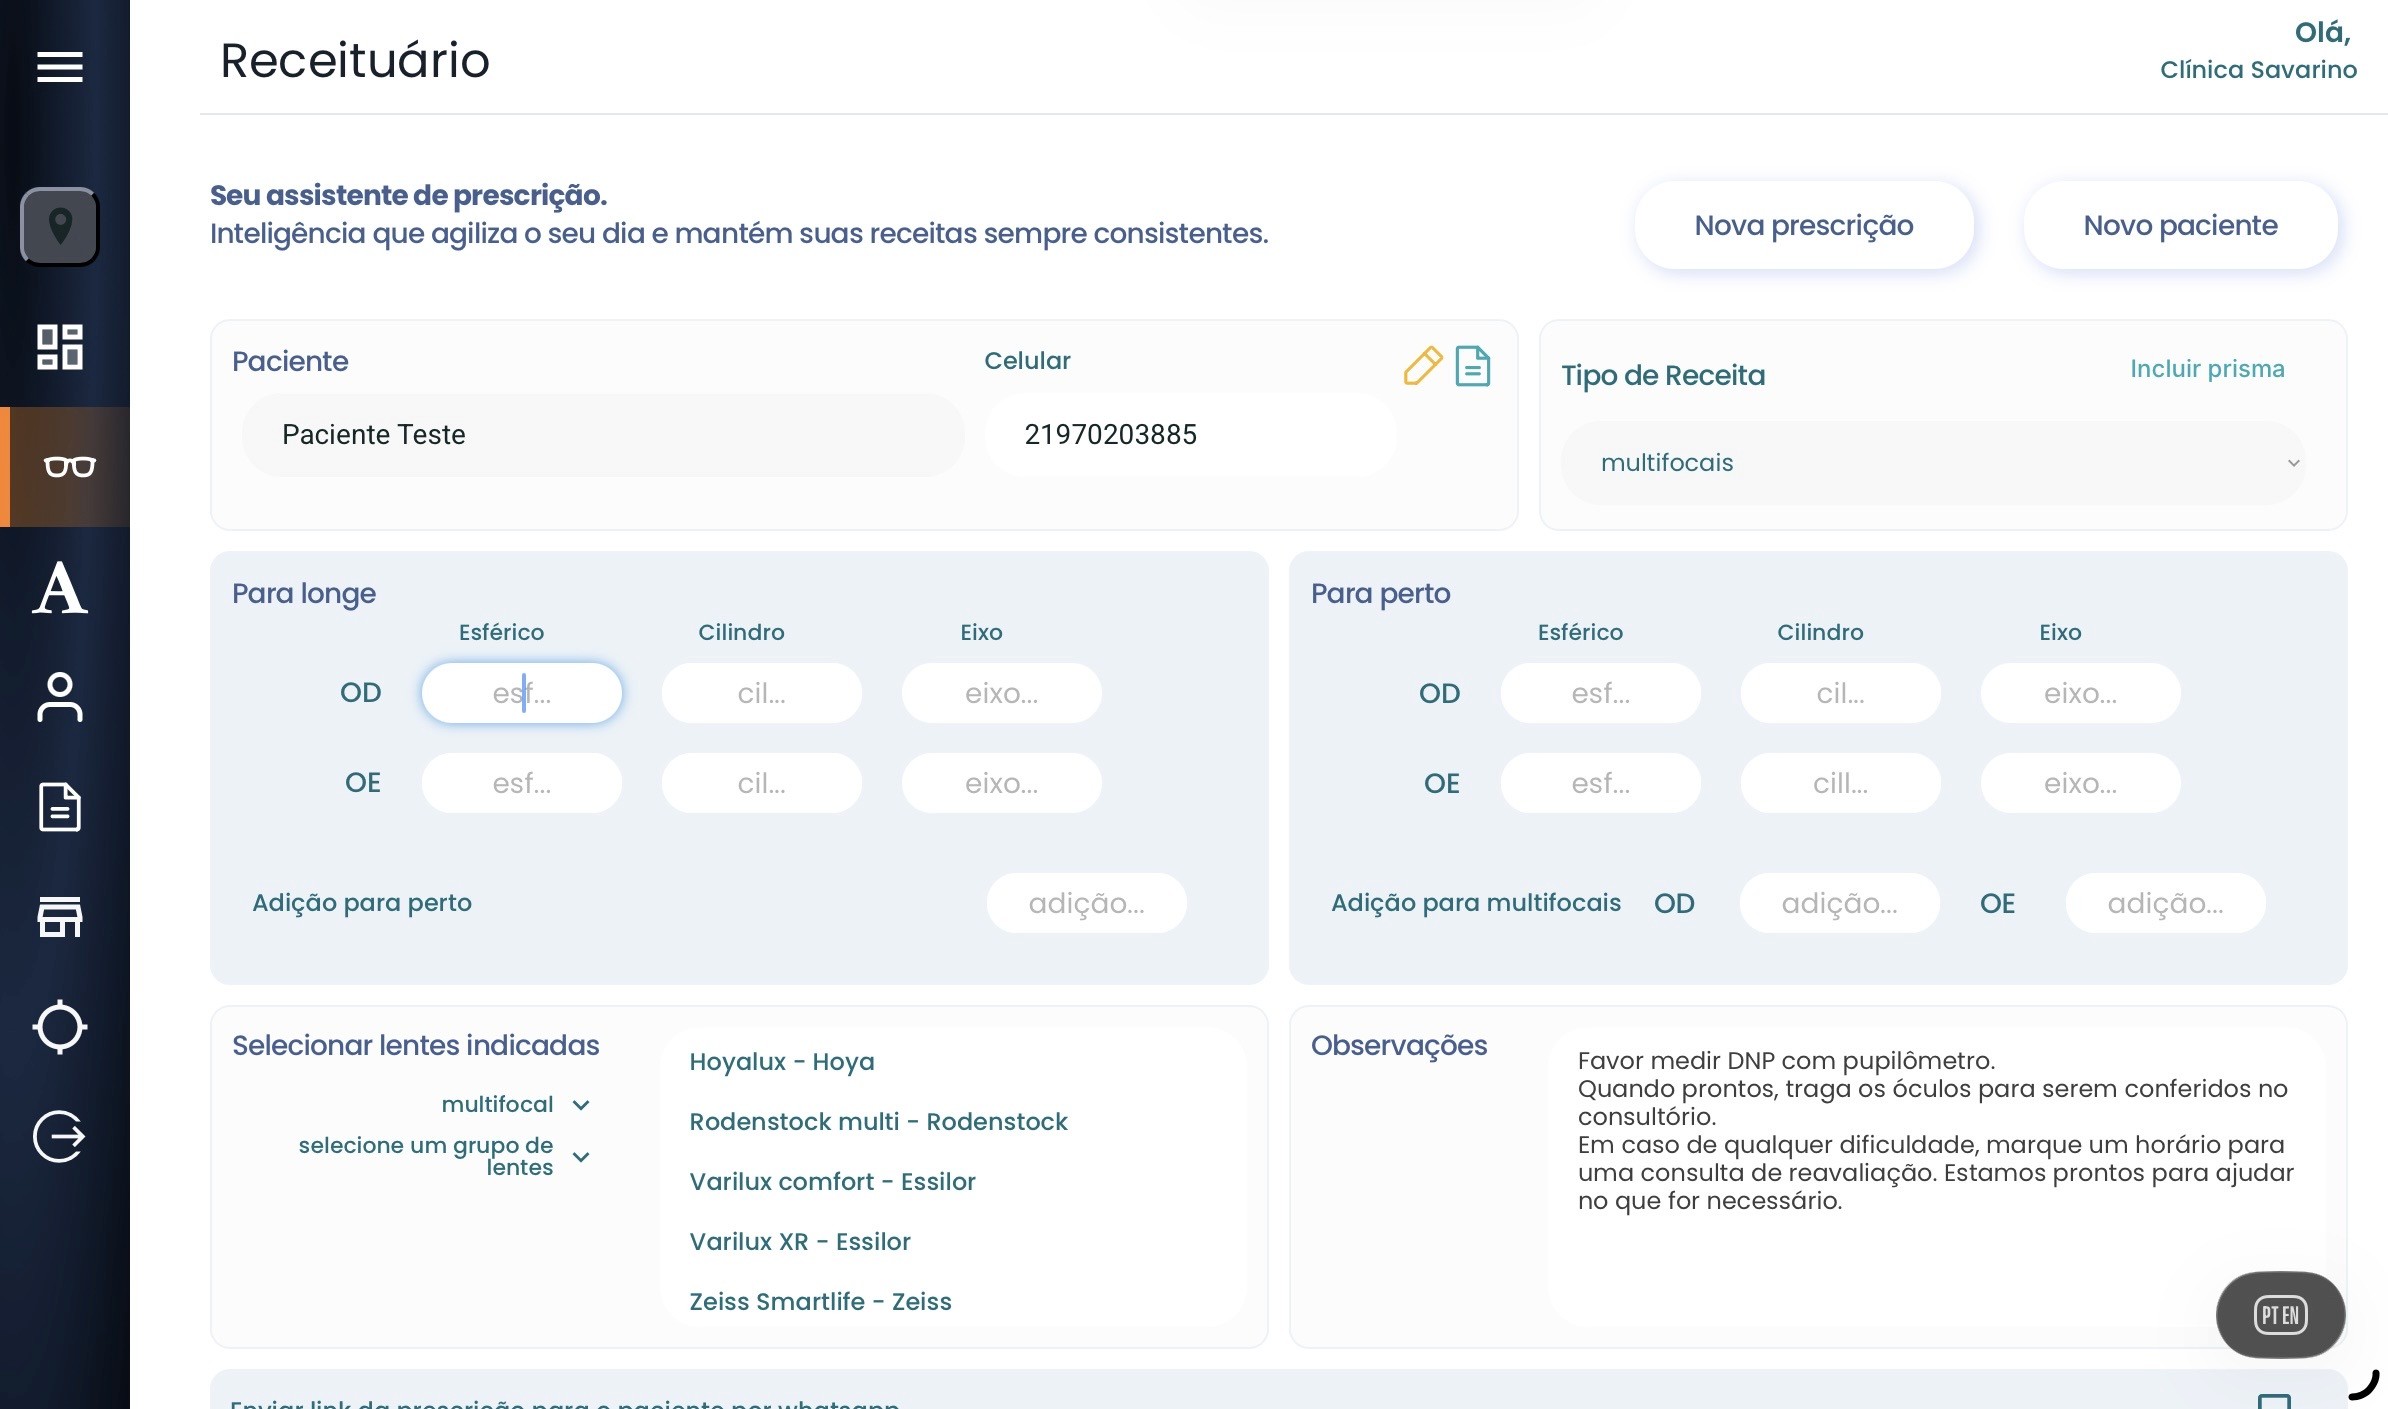Open the hamburger menu icon
2388x1409 pixels.
point(60,67)
